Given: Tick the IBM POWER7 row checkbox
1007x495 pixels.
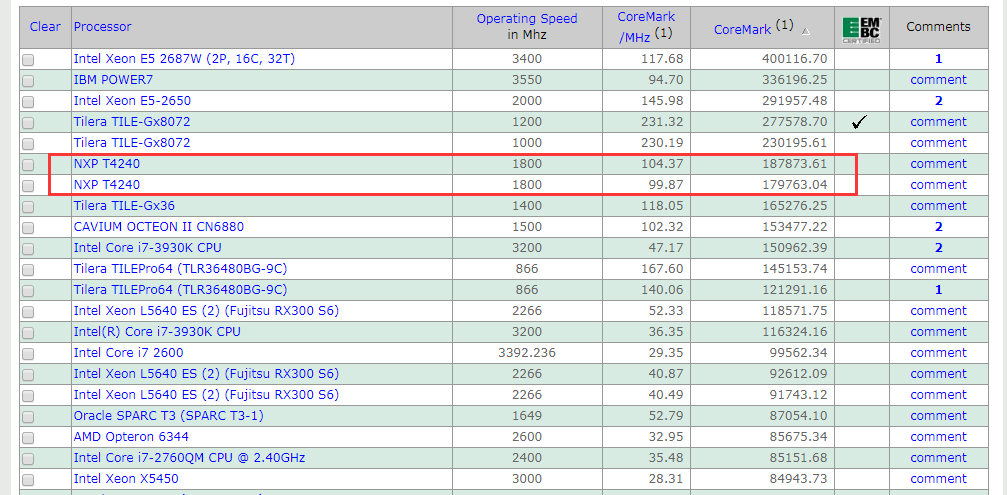Looking at the screenshot, I should click(x=28, y=81).
